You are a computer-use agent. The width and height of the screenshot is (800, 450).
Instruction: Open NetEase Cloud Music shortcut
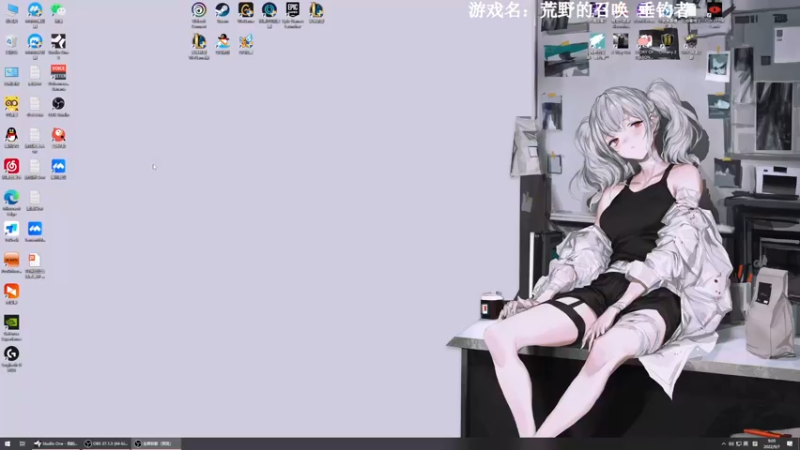(12, 168)
